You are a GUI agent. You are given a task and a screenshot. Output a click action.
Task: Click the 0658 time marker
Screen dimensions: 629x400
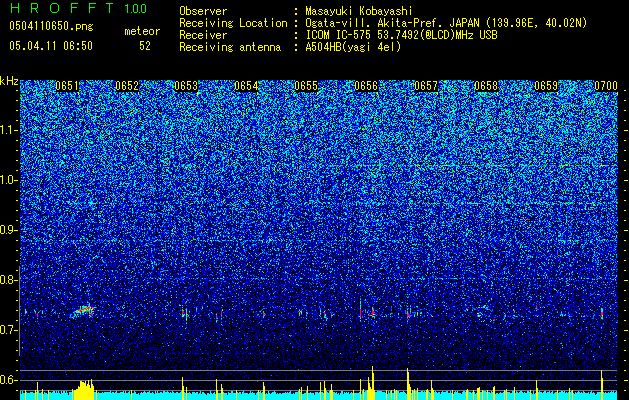[x=486, y=86]
